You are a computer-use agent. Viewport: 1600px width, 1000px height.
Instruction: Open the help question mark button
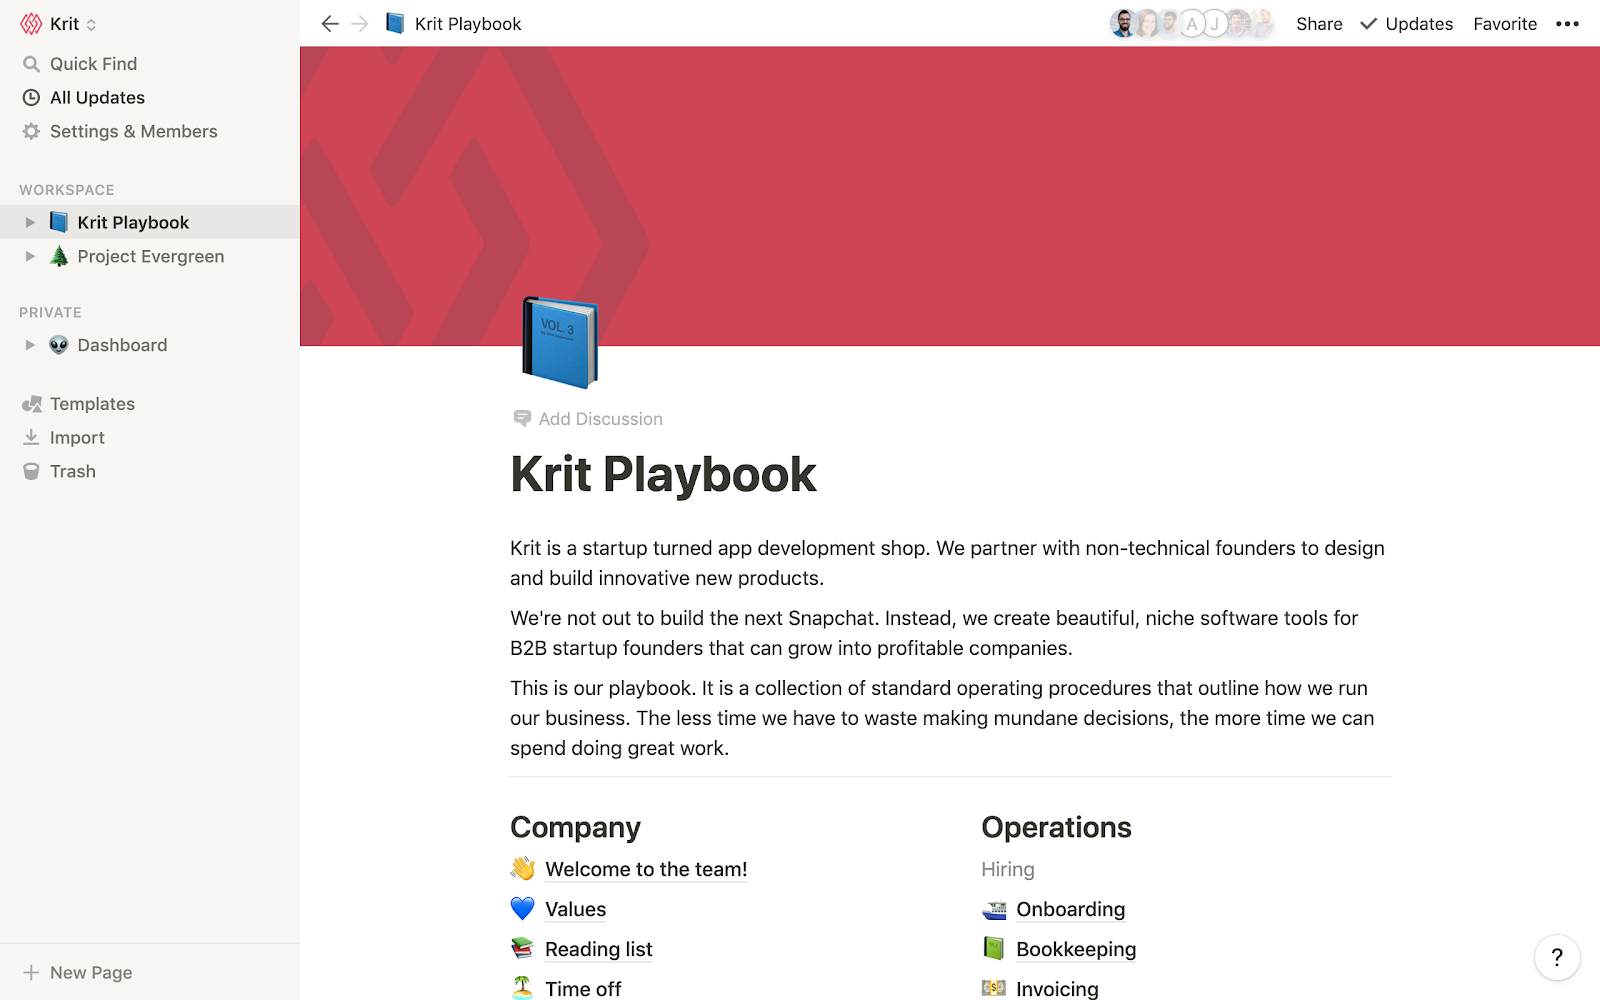coord(1557,958)
